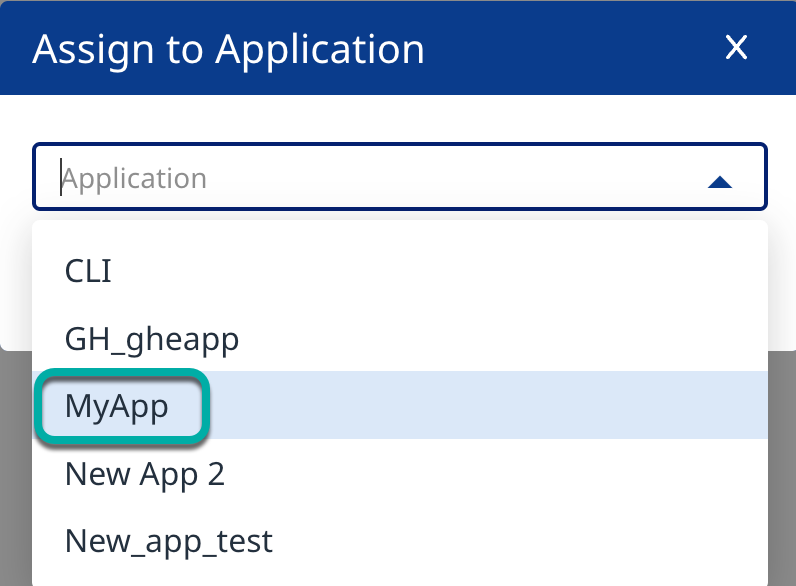Click white dialog body left of Application field

[x=16, y=178]
